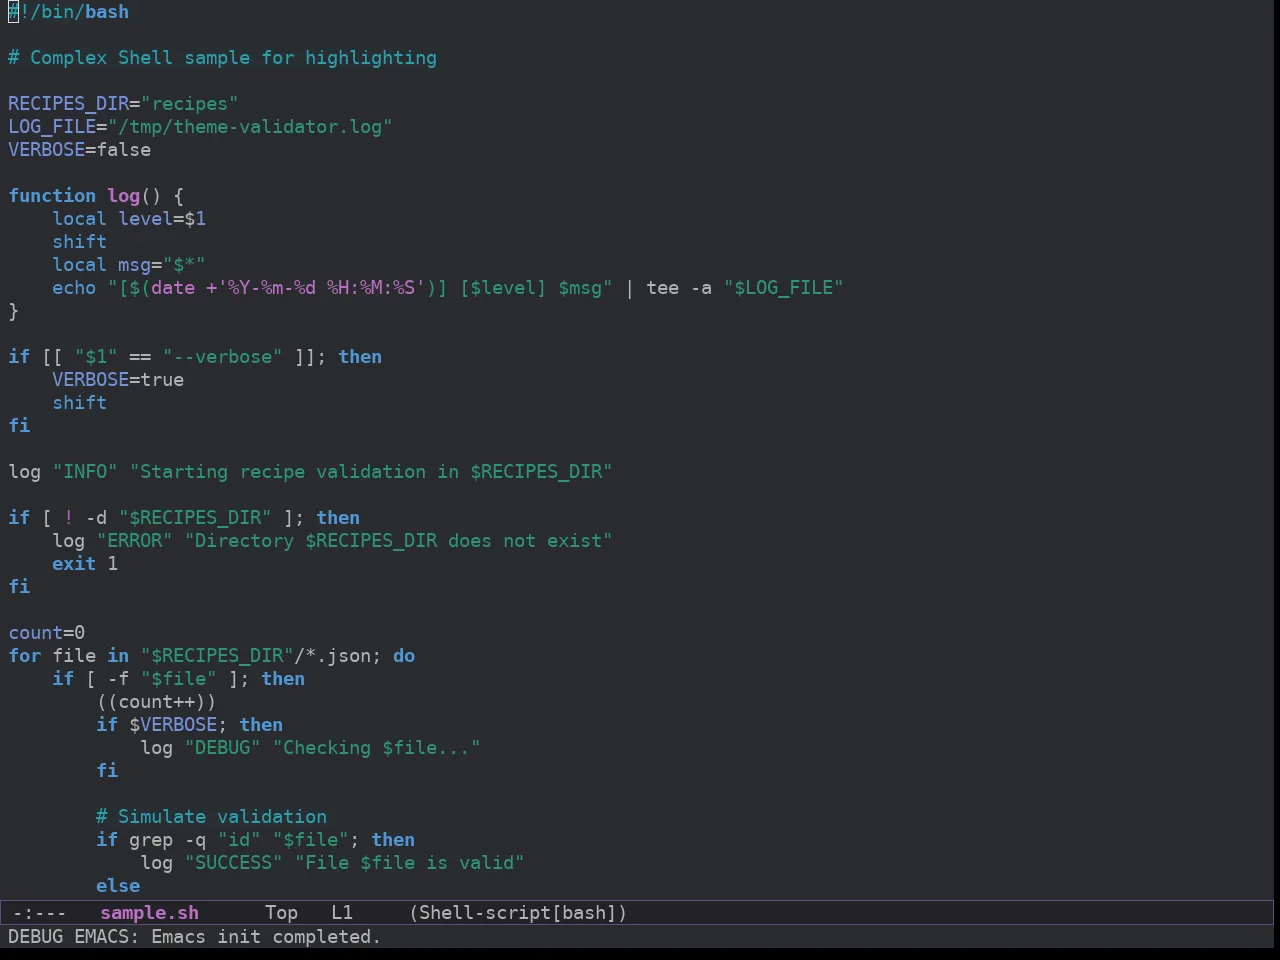Click the "DEBUG" log level string

[223, 748]
